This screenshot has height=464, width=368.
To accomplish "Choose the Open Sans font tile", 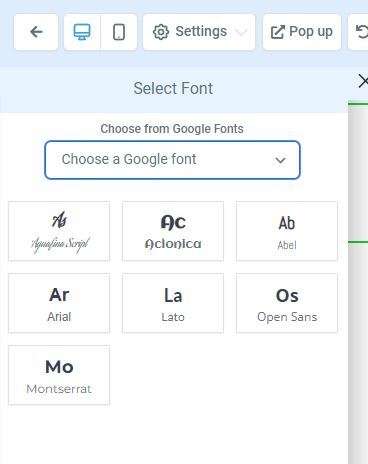I will (x=287, y=303).
